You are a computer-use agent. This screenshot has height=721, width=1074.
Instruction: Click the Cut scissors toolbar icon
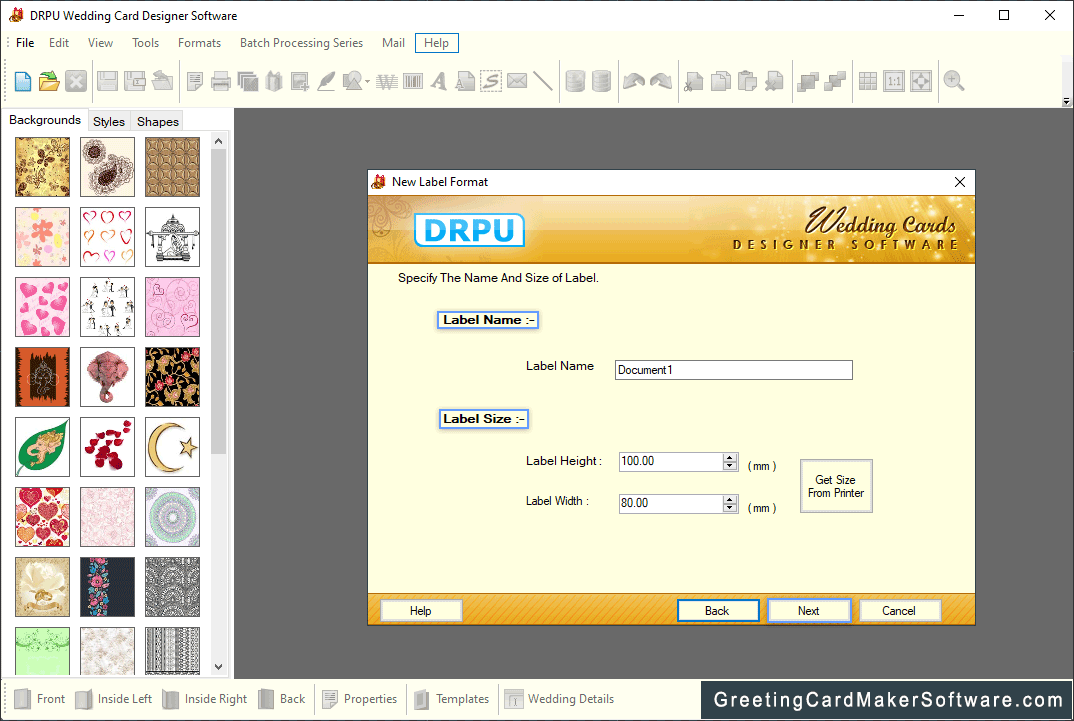694,81
